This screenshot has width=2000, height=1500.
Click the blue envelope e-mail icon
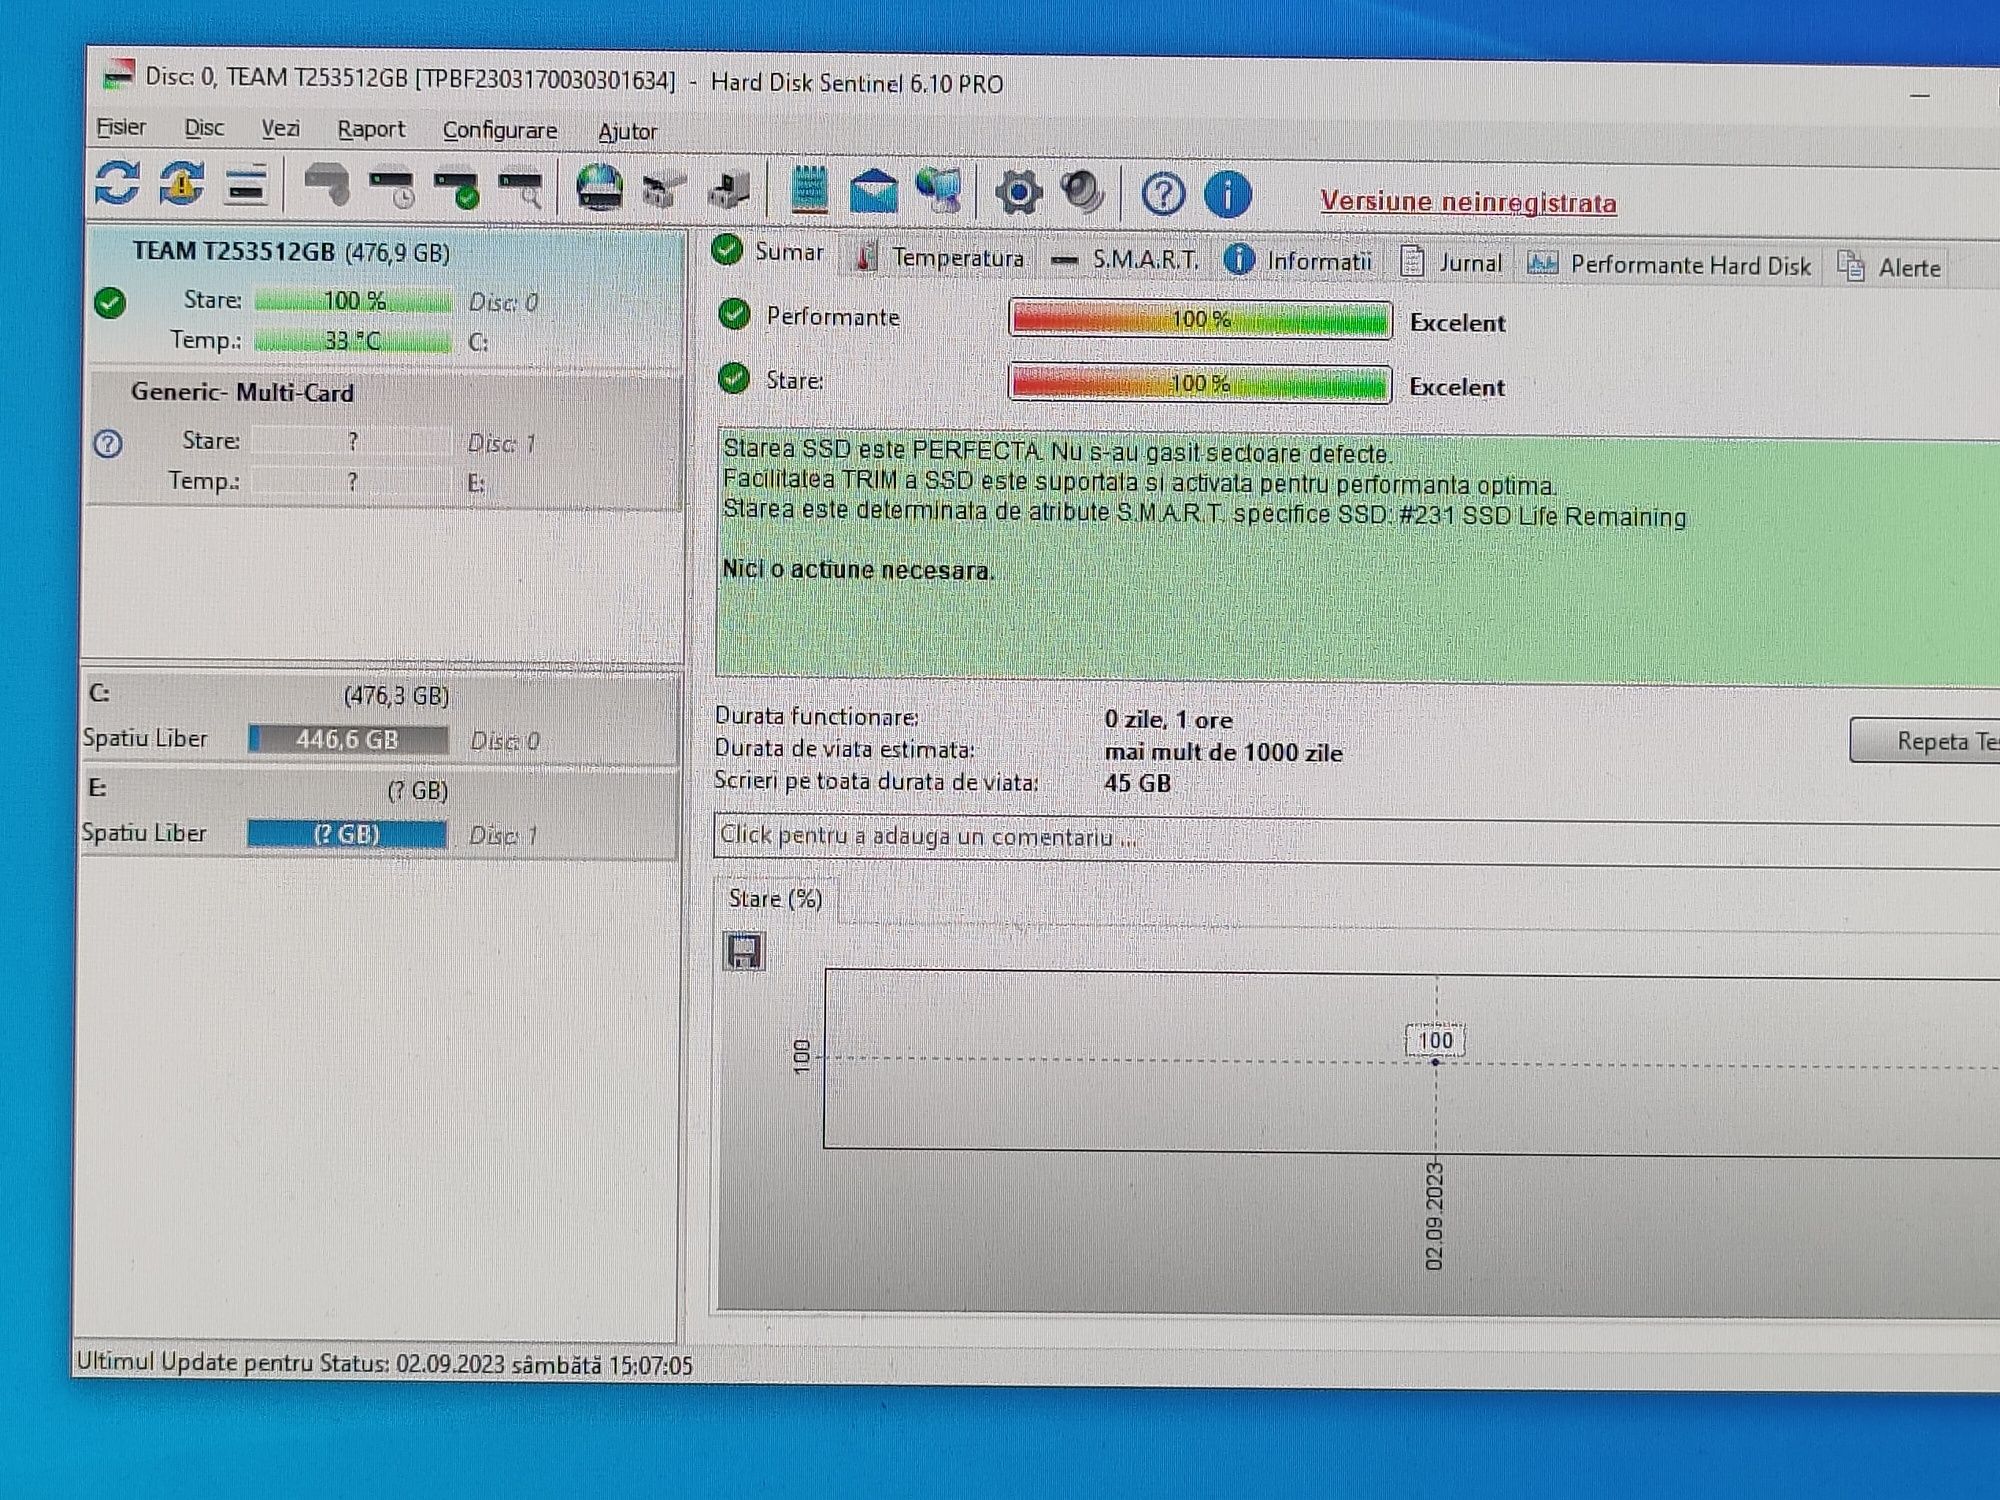873,191
